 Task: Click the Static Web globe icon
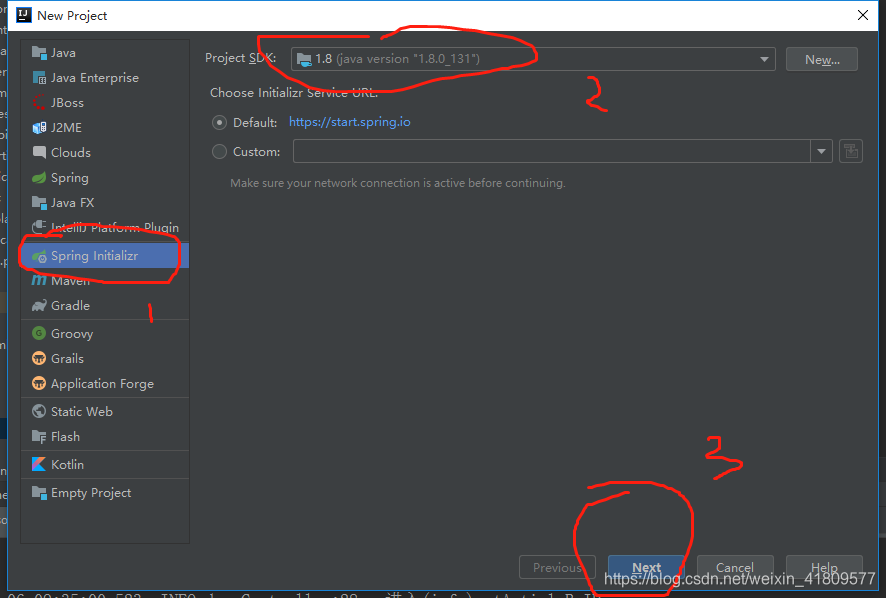click(39, 411)
